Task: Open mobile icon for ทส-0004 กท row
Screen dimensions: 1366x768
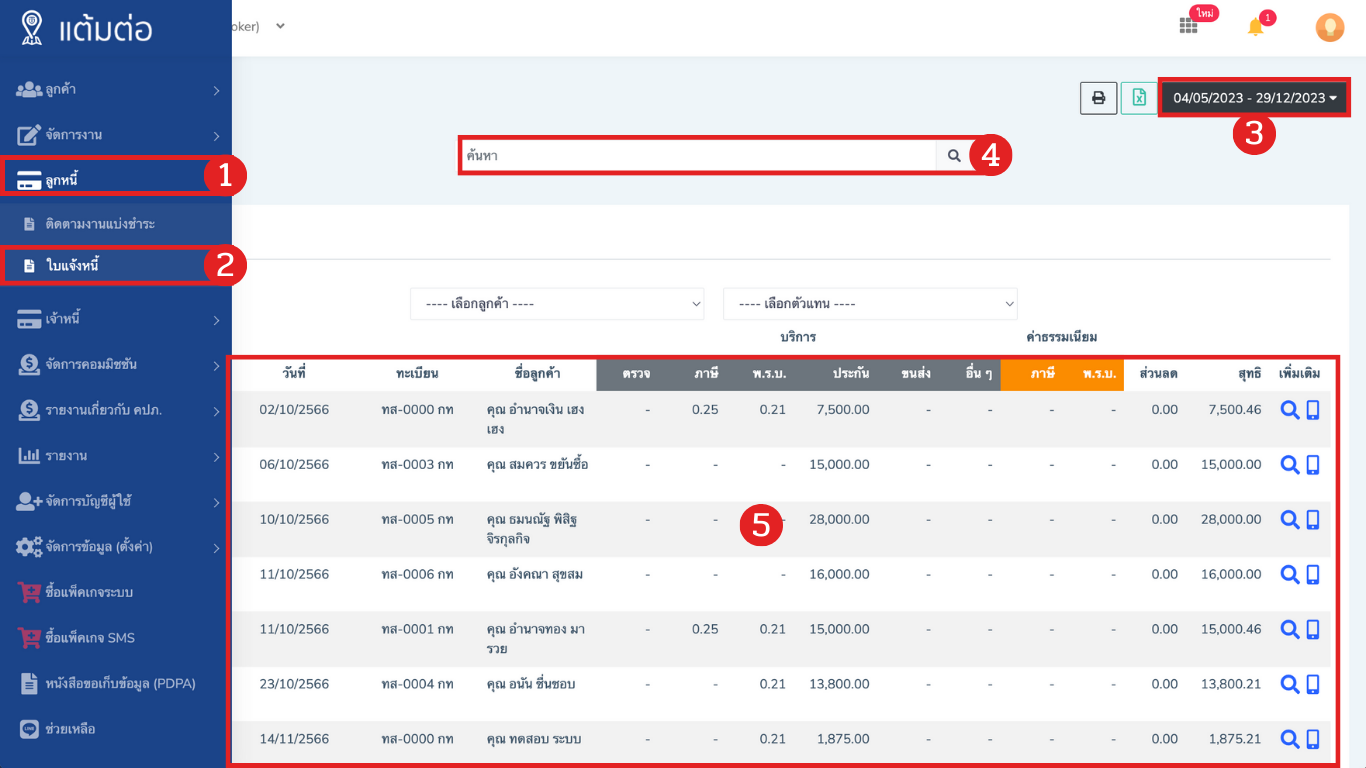Action: 1313,685
